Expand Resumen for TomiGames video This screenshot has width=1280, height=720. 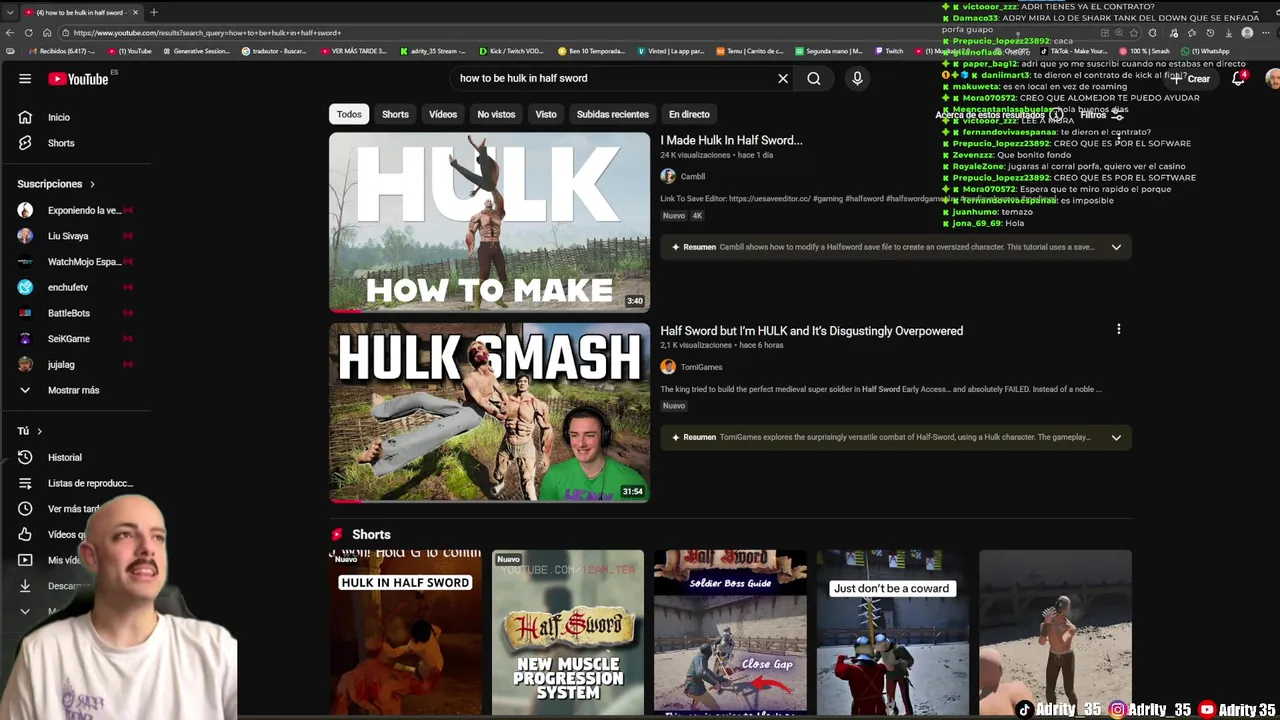click(1116, 437)
